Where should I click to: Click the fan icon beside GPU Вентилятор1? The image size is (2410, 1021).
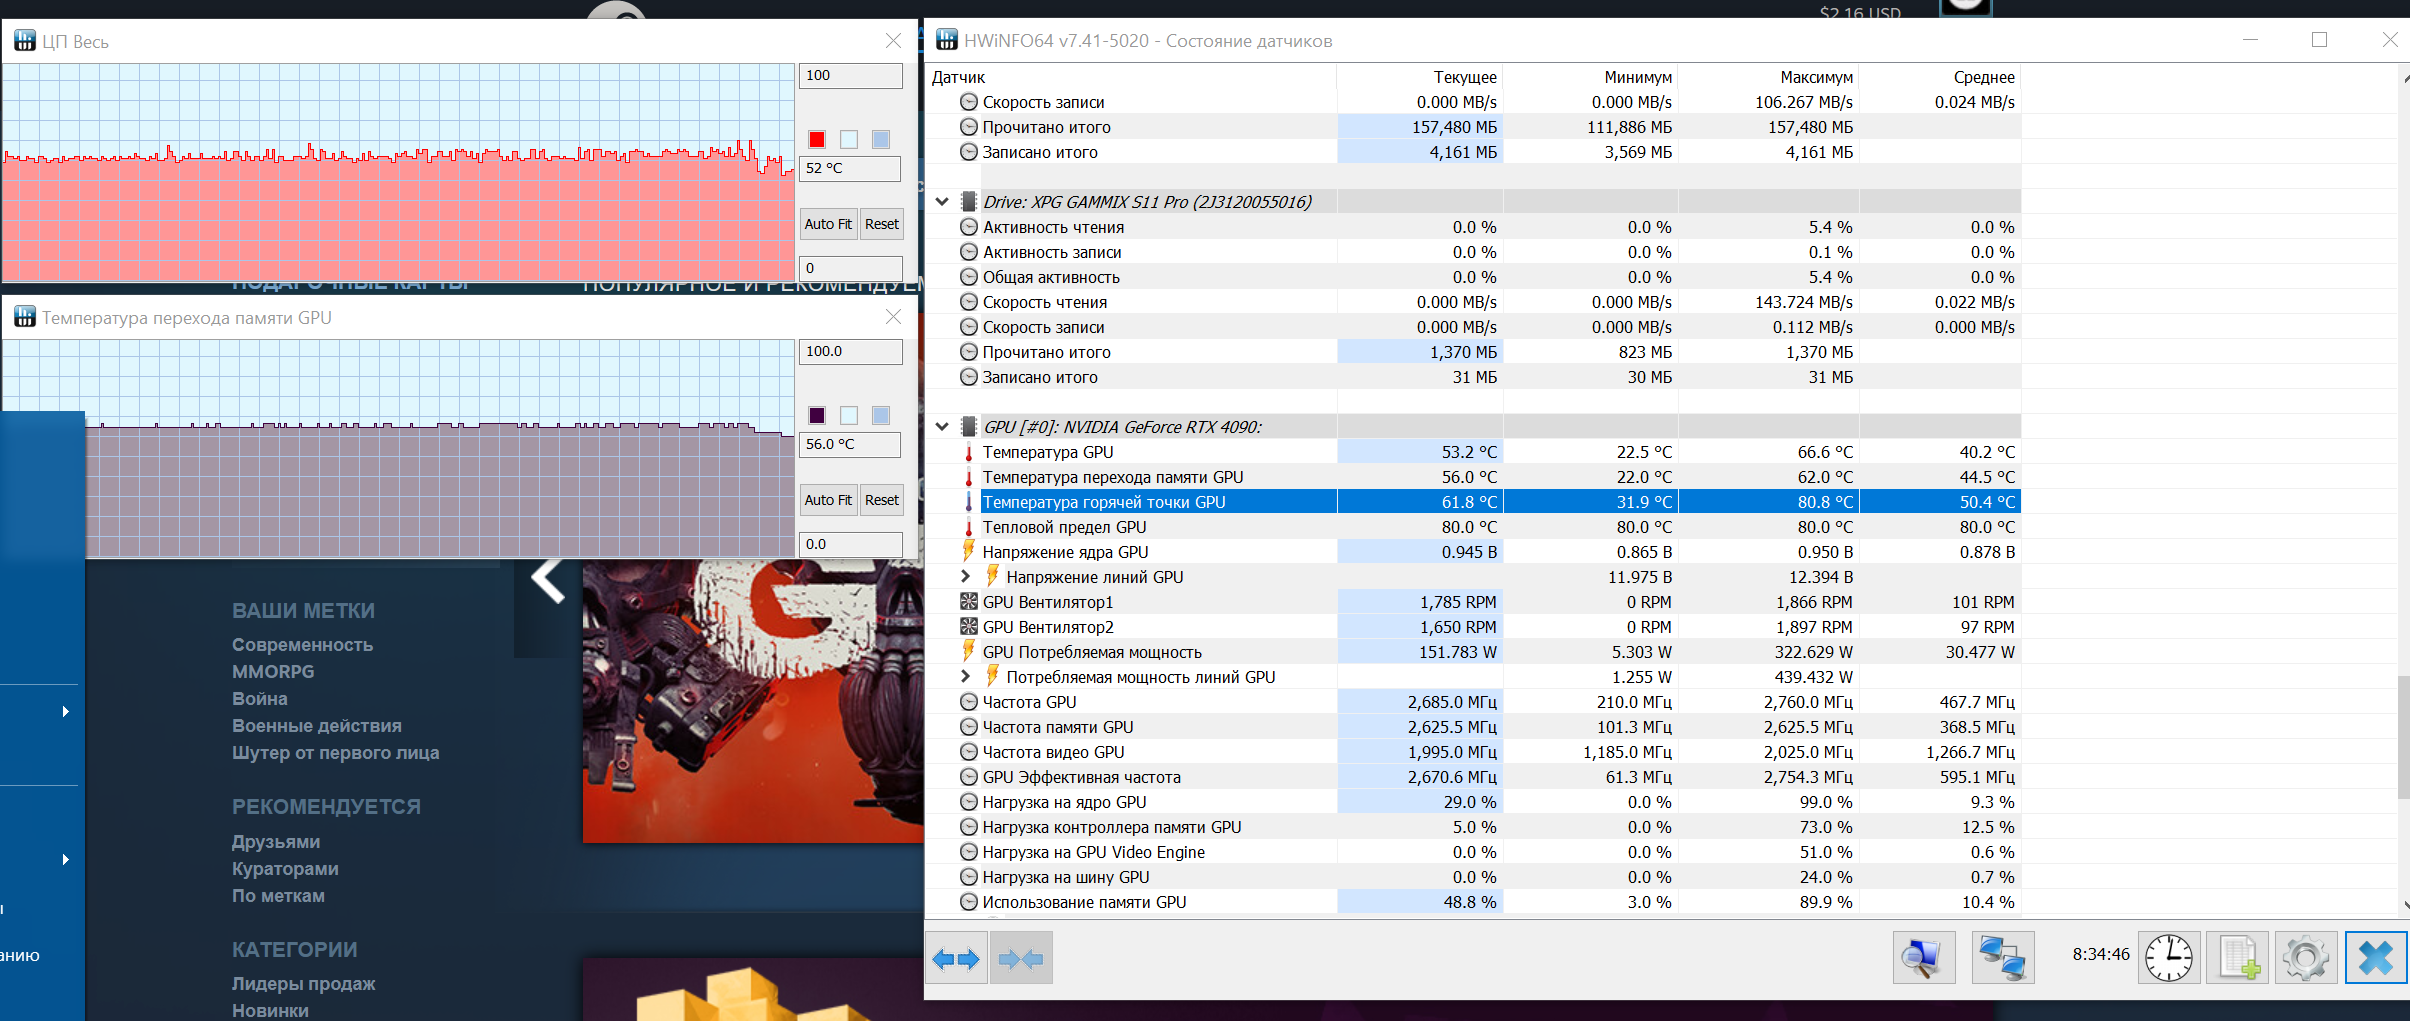click(968, 602)
